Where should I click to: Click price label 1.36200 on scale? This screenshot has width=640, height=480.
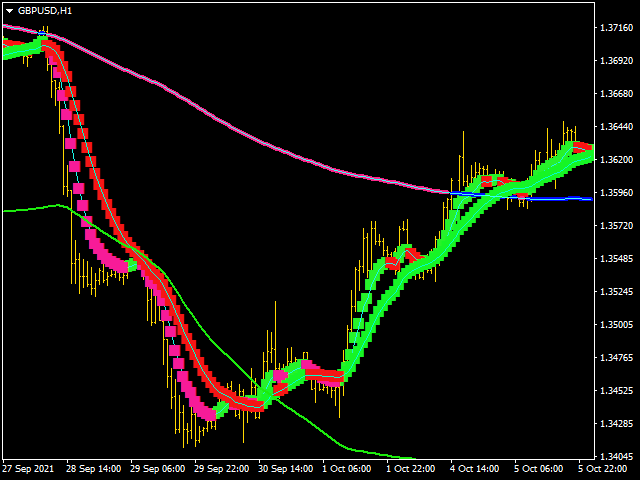(616, 160)
